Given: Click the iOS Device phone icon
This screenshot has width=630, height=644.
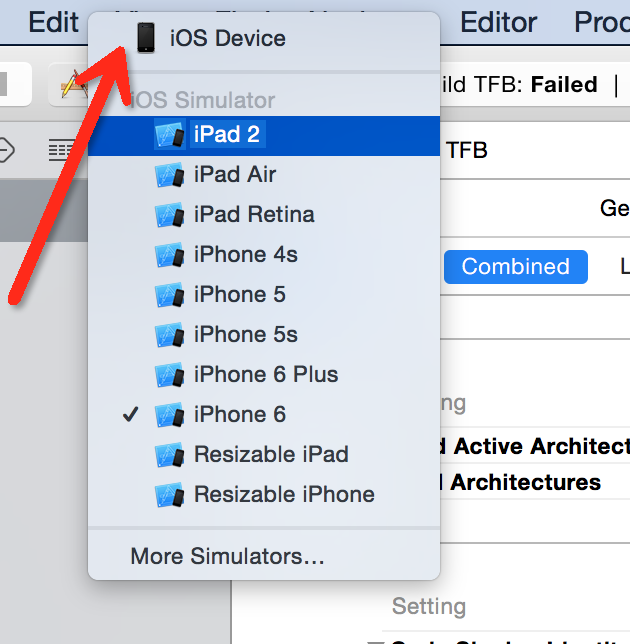Looking at the screenshot, I should click(x=146, y=38).
